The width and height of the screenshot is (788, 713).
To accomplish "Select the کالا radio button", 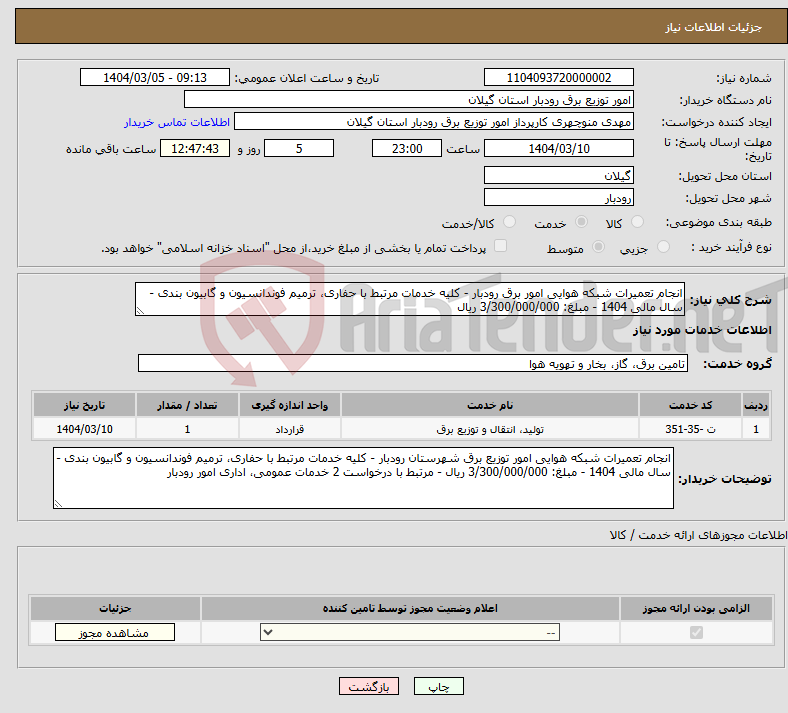I will point(637,222).
